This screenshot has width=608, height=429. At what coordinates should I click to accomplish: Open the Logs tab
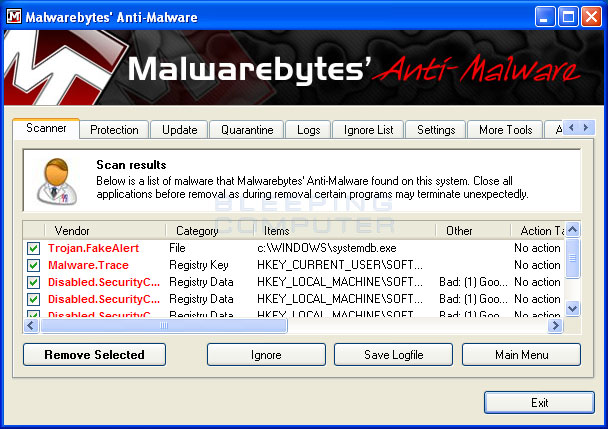pos(308,130)
